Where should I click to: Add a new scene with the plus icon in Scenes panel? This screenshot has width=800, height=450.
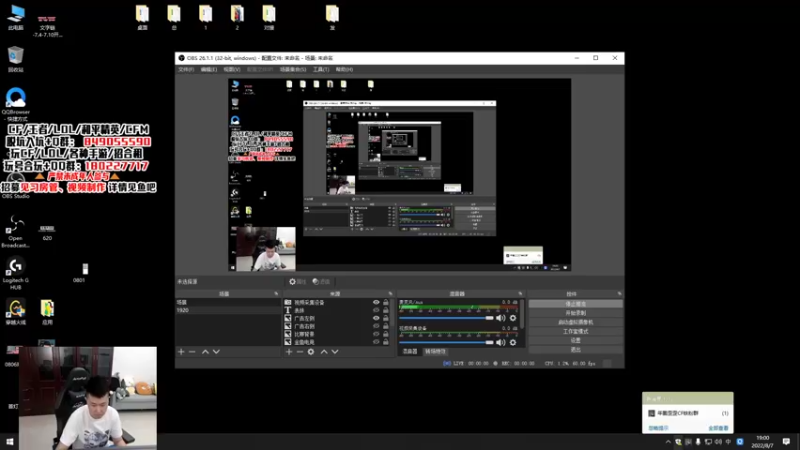(x=181, y=352)
